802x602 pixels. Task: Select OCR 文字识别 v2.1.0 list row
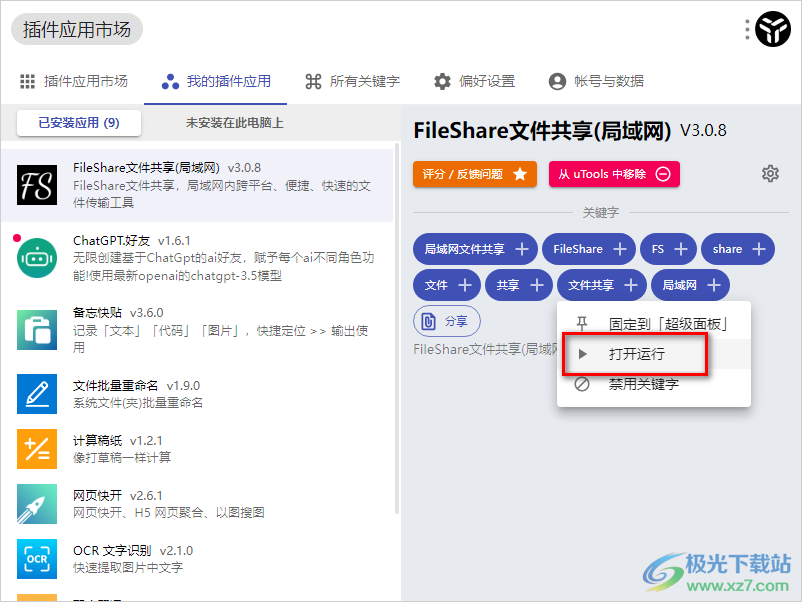point(197,559)
